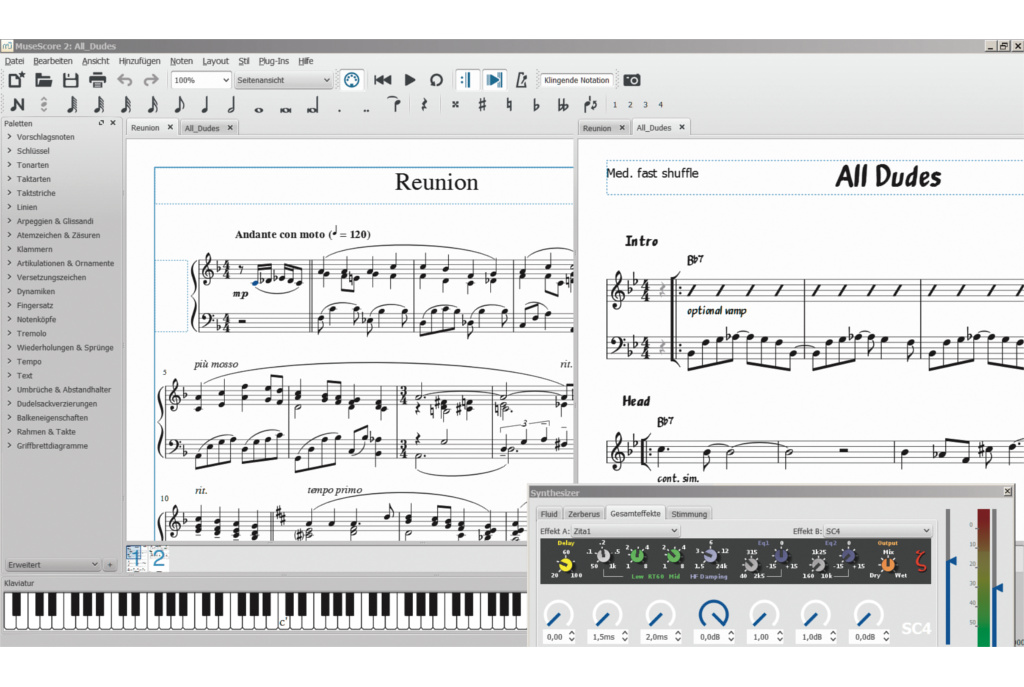Toggle loop playback icon
The image size is (1024, 687).
tap(436, 80)
